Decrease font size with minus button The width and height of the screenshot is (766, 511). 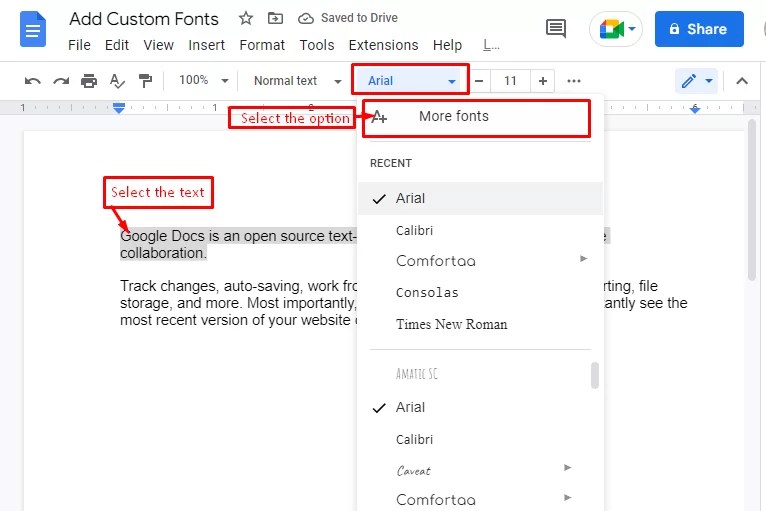pyautogui.click(x=479, y=81)
